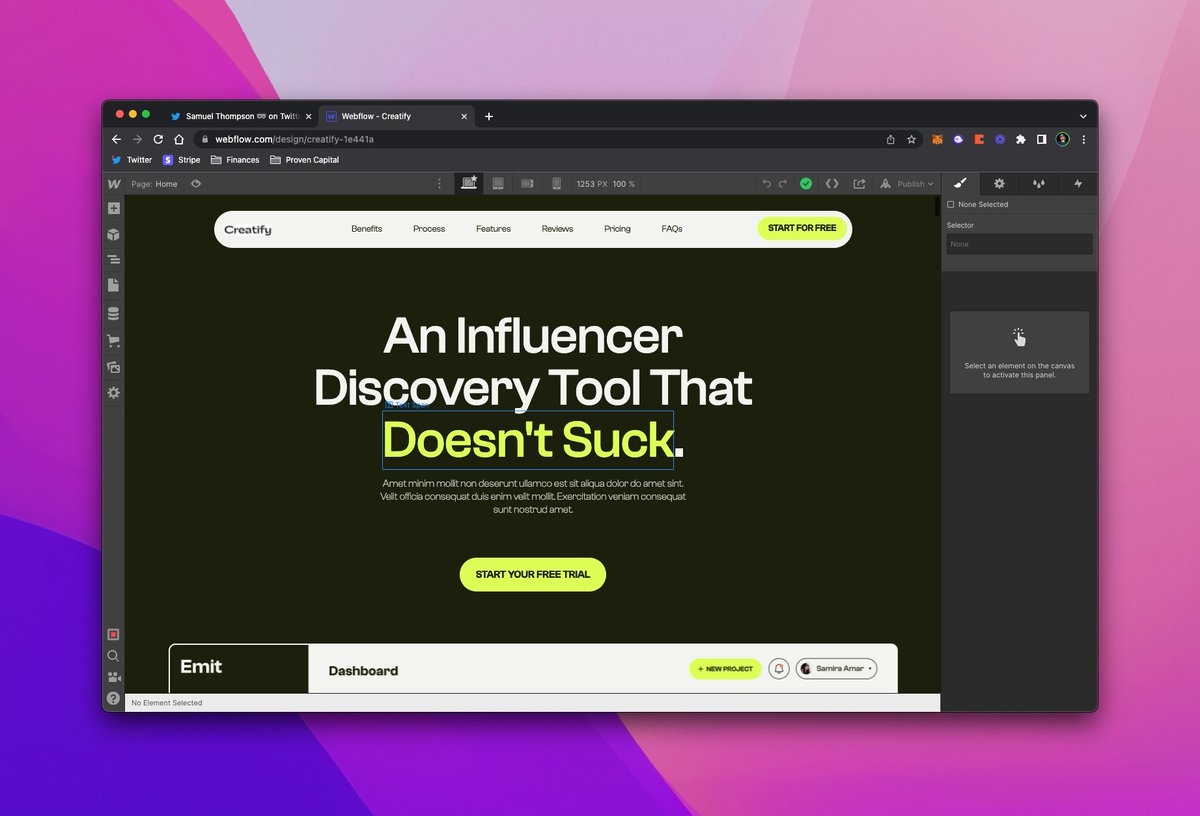Click the START YOUR FREE TRIAL button
This screenshot has width=1200, height=816.
(533, 575)
